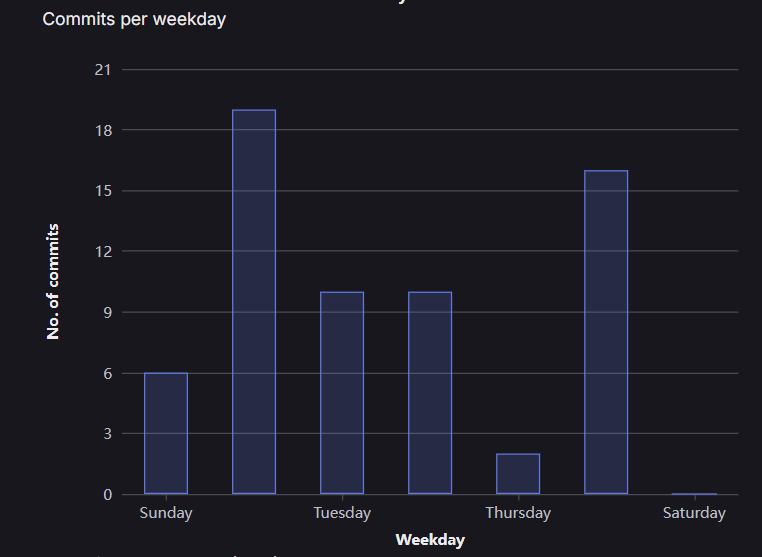This screenshot has height=557, width=762.
Task: Select the 9 y-axis tick label
Action: coord(107,312)
